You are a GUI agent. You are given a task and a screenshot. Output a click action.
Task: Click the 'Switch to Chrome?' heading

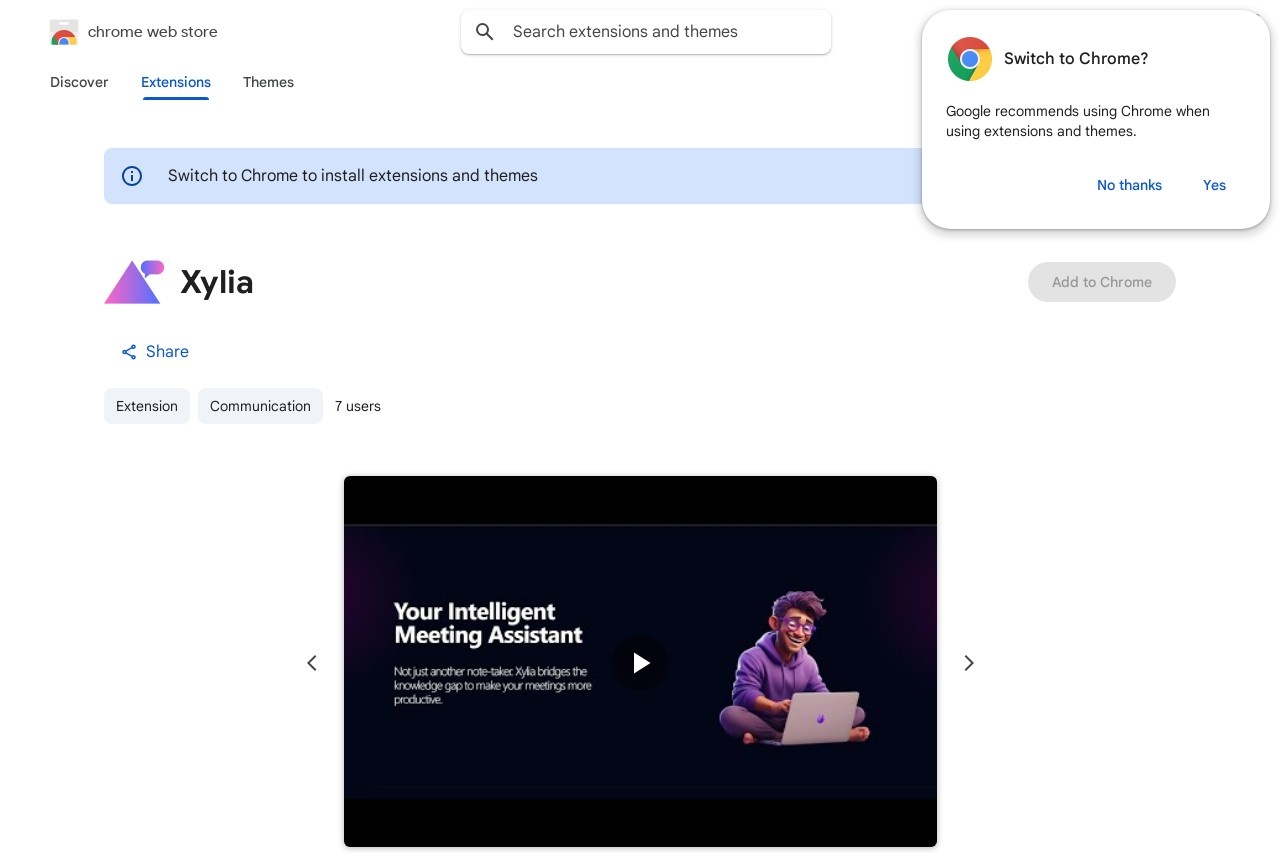1076,59
